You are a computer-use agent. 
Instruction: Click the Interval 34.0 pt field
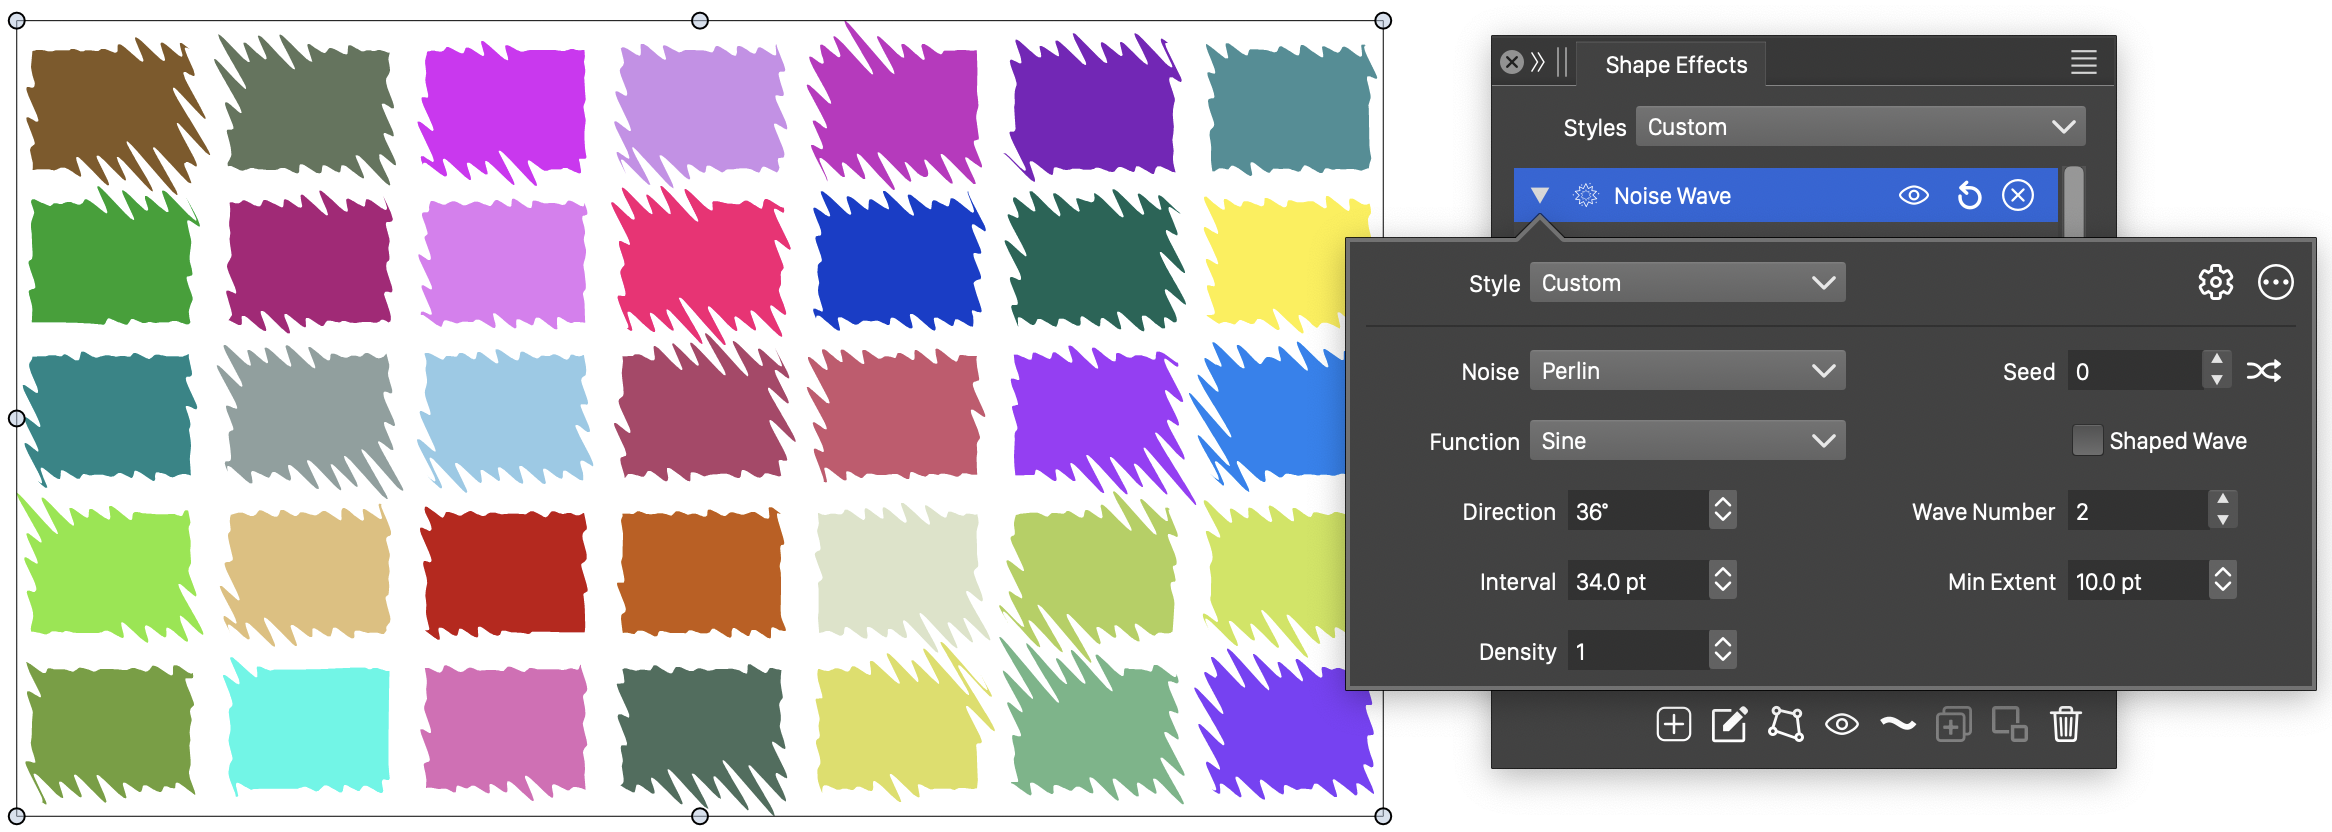1638,581
